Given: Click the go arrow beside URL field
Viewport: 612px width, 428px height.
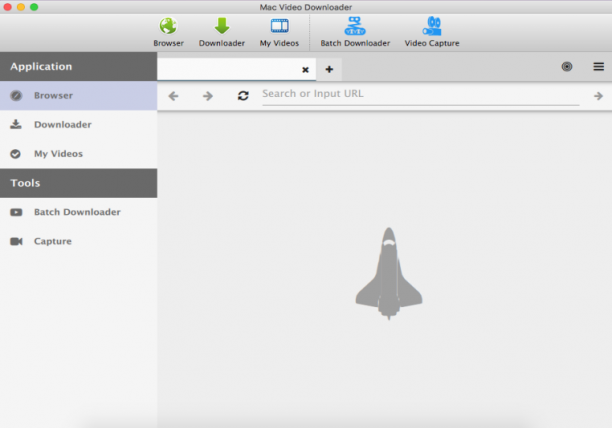Looking at the screenshot, I should pos(598,96).
